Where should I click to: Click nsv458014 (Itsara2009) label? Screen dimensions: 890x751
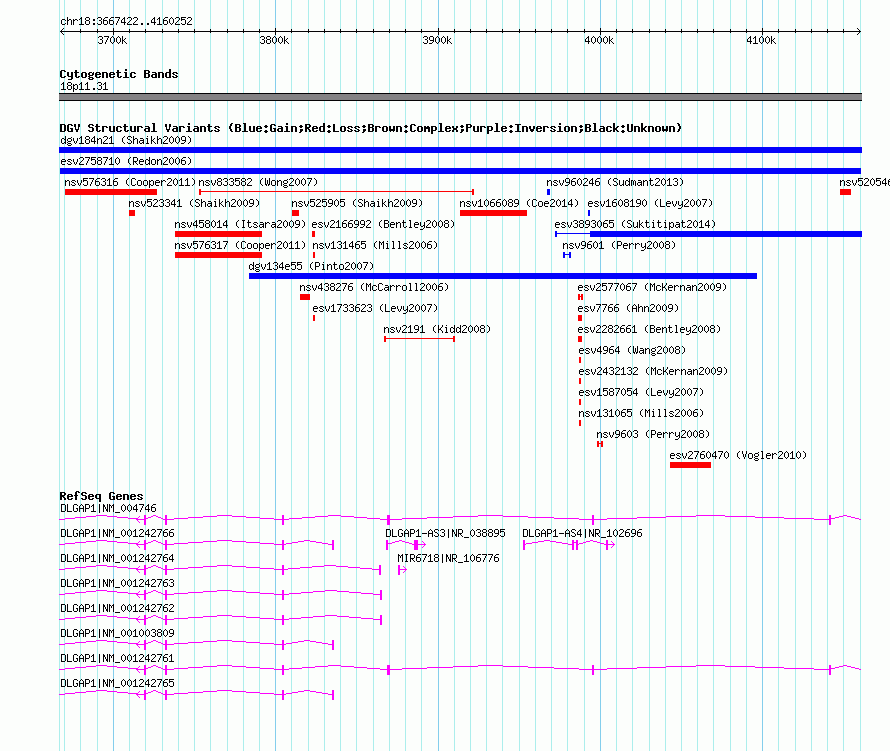pyautogui.click(x=240, y=224)
